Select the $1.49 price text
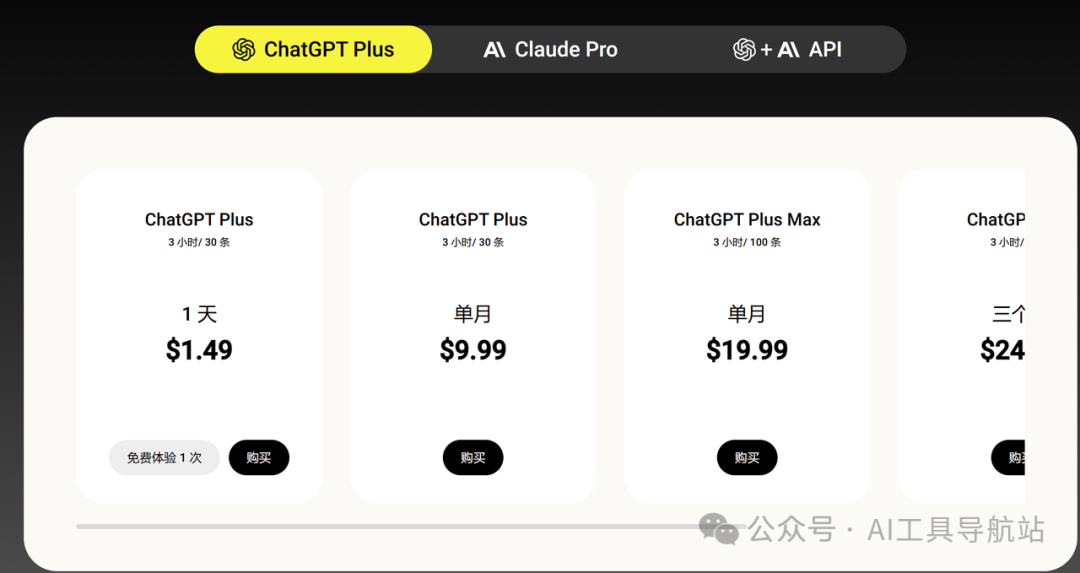 pos(199,350)
